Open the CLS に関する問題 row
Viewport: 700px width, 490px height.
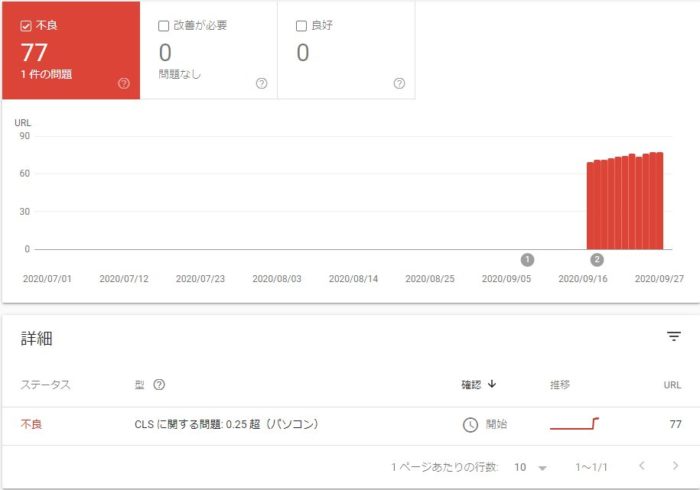[350, 426]
